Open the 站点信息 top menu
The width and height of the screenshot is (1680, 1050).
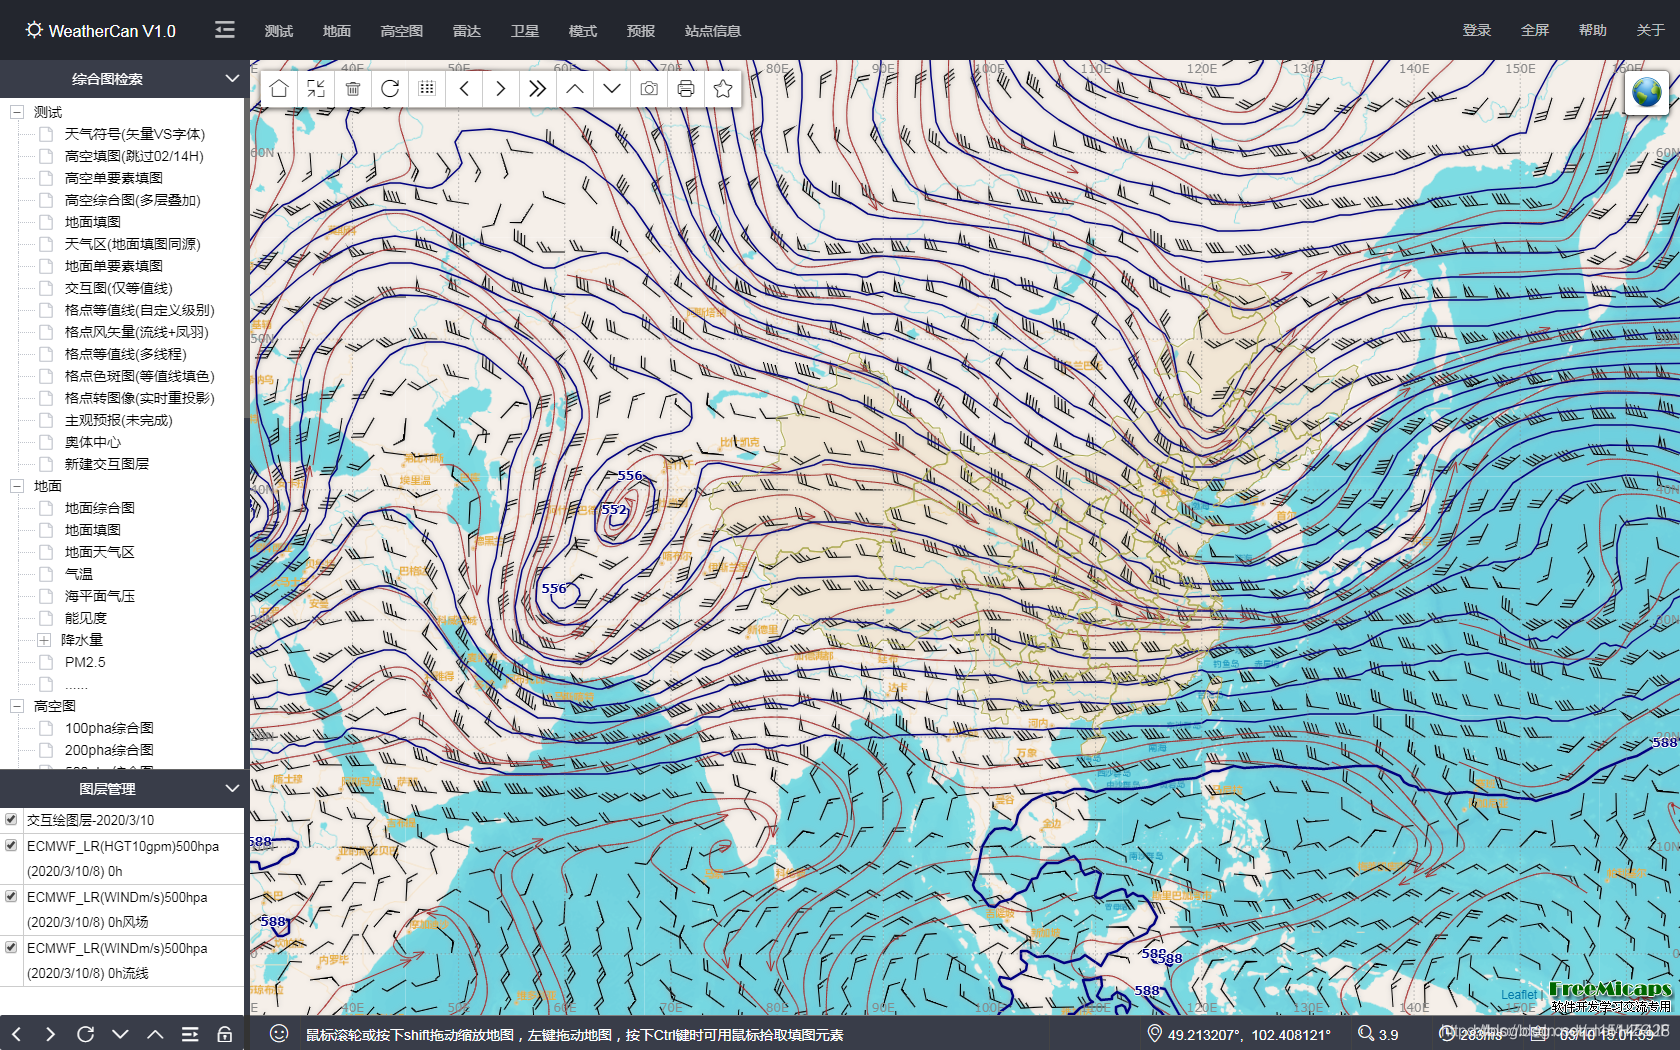pyautogui.click(x=713, y=31)
